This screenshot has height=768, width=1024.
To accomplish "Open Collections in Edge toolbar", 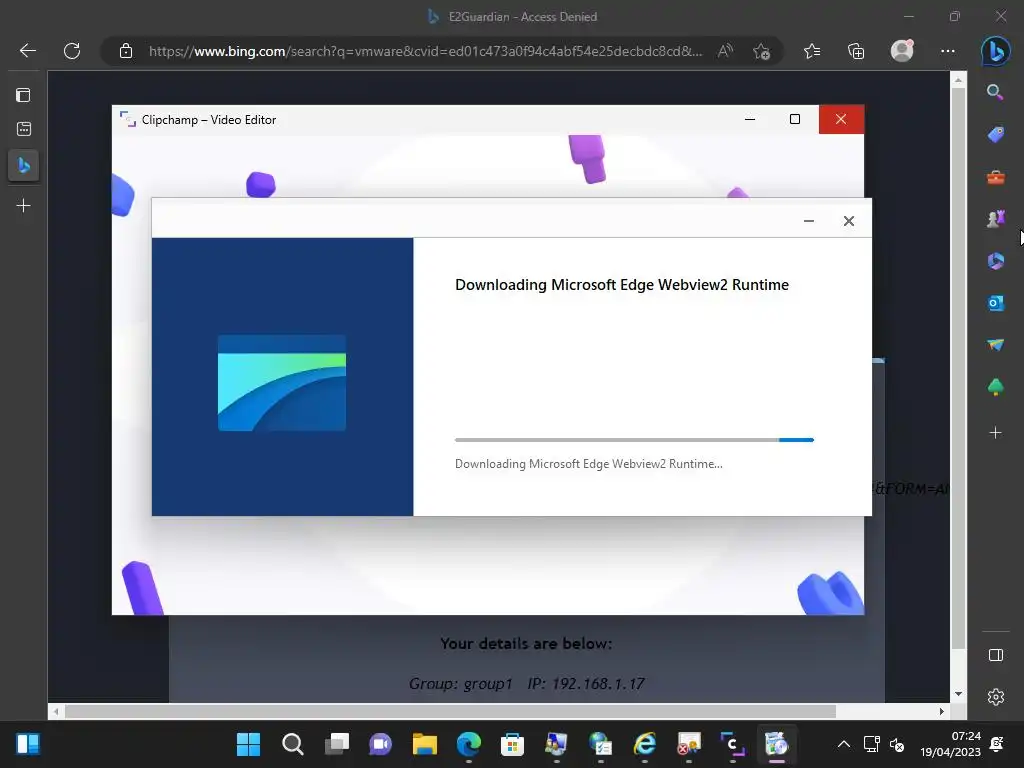I will [856, 51].
